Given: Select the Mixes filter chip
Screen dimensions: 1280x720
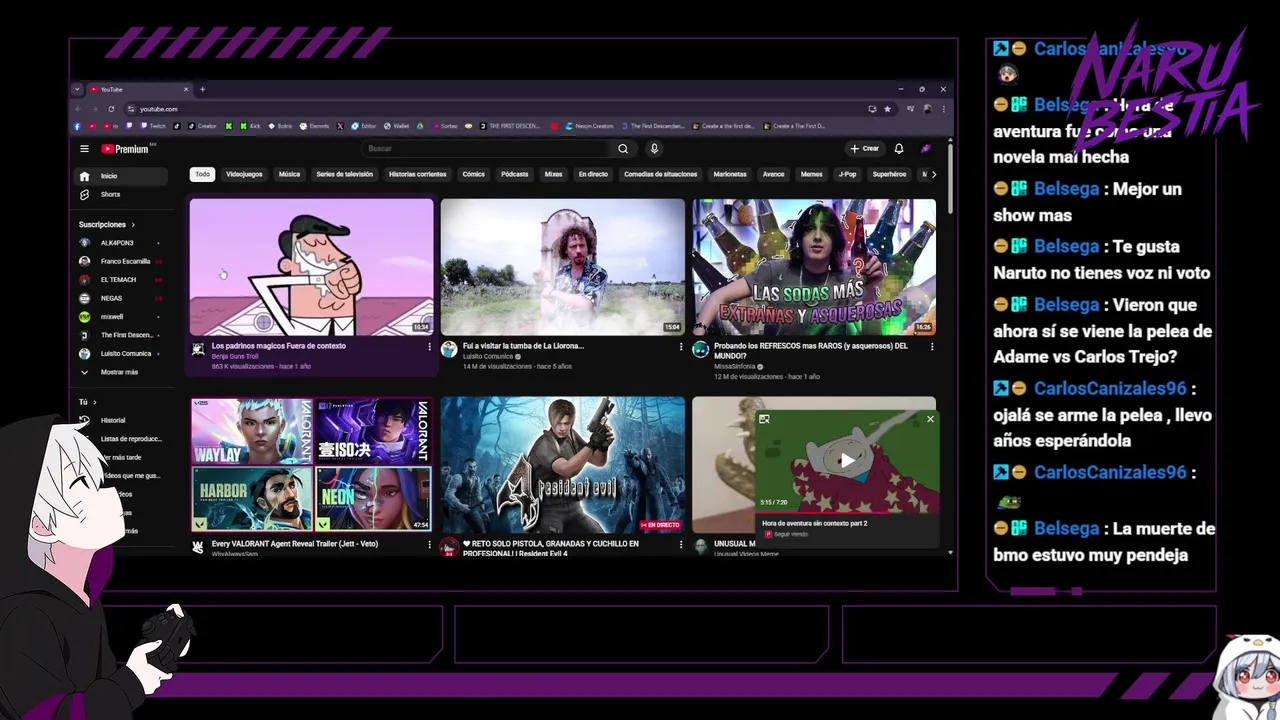Looking at the screenshot, I should 553,174.
